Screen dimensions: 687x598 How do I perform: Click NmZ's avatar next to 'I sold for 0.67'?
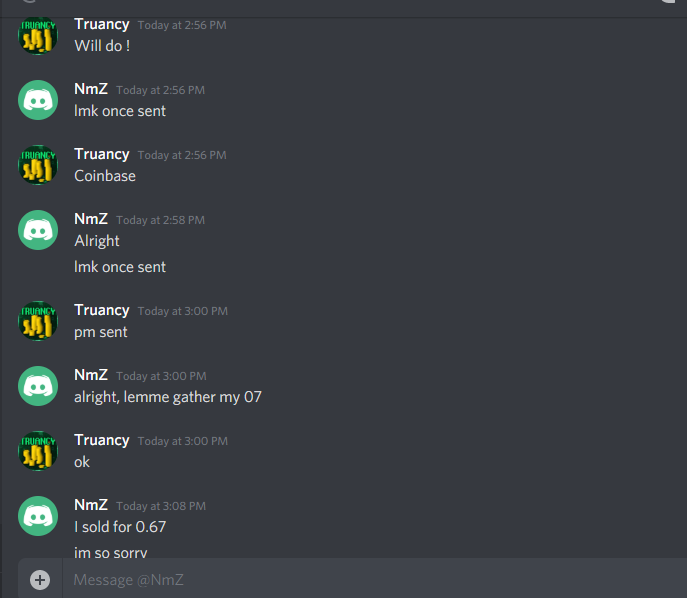[x=38, y=516]
